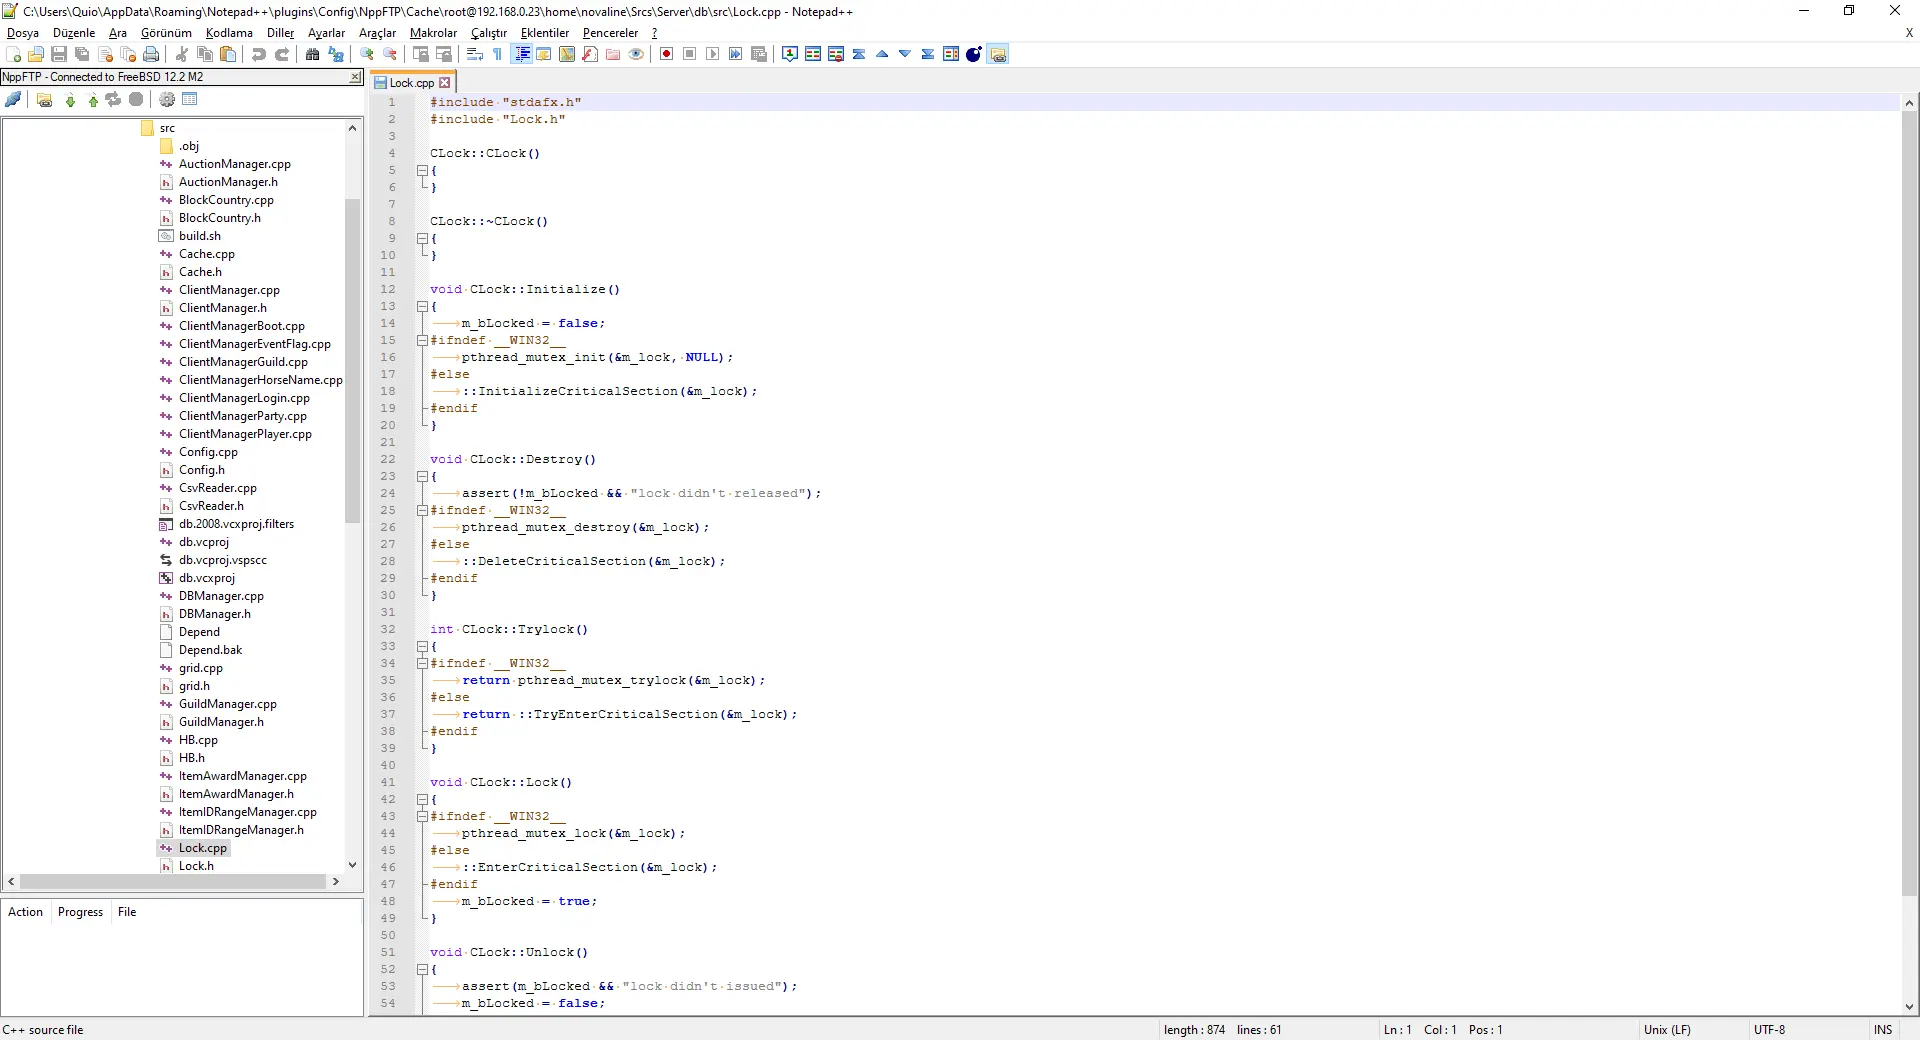Image resolution: width=1920 pixels, height=1040 pixels.
Task: Select DBManager.cpp in the file tree
Action: [221, 596]
